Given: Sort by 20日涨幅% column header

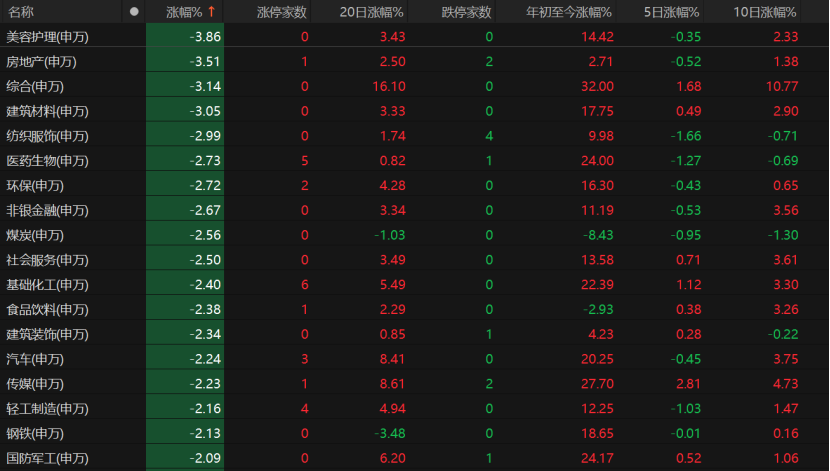Looking at the screenshot, I should [372, 12].
